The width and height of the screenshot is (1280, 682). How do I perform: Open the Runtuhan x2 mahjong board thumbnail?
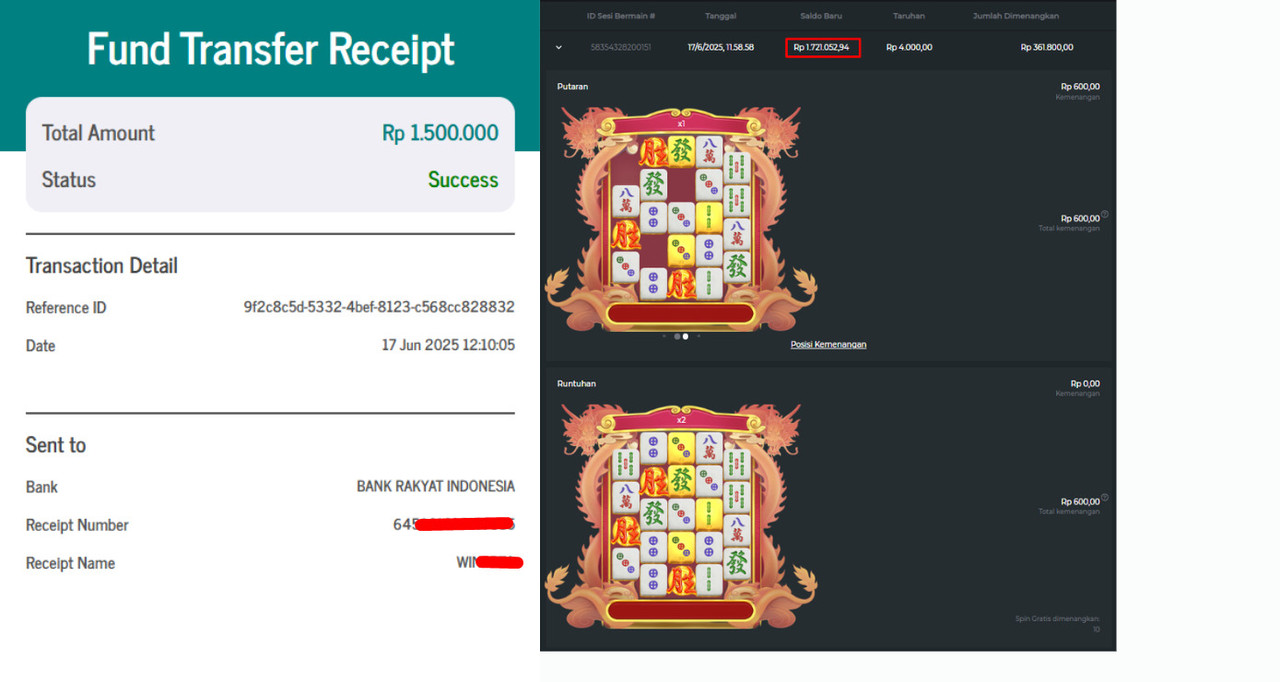[x=681, y=516]
